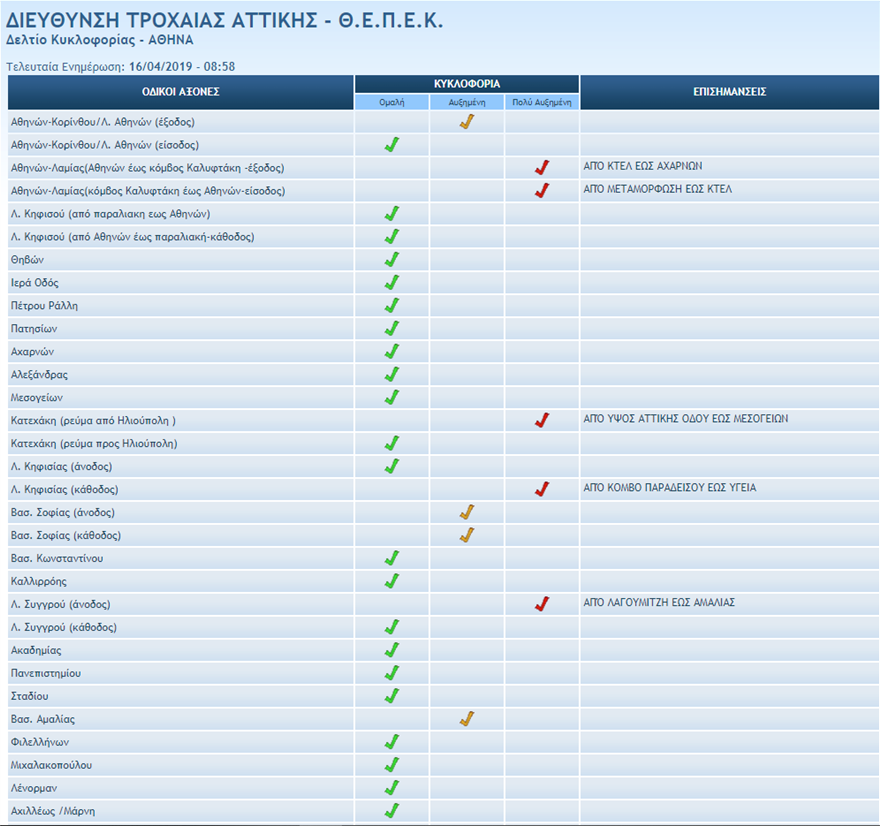The width and height of the screenshot is (880, 826).
Task: Click orange checkmark for Αθηνών-Κορίνθου (έξοδος)
Action: point(467,122)
